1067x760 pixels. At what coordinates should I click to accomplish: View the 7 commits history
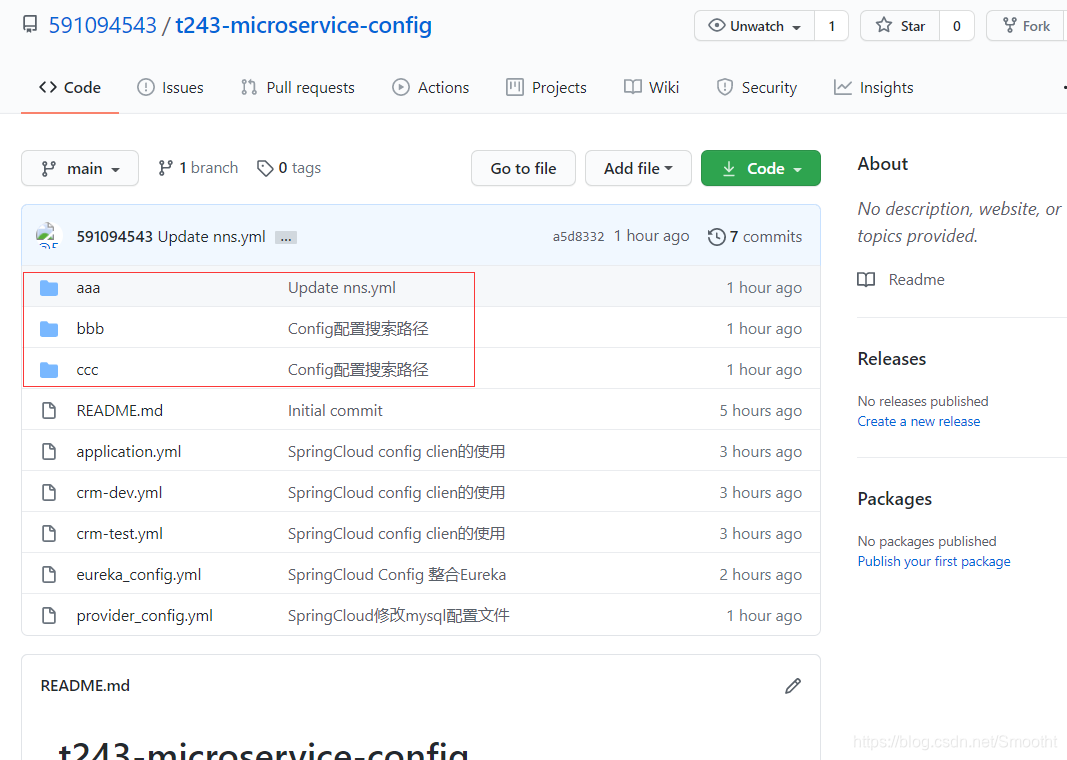(x=755, y=237)
